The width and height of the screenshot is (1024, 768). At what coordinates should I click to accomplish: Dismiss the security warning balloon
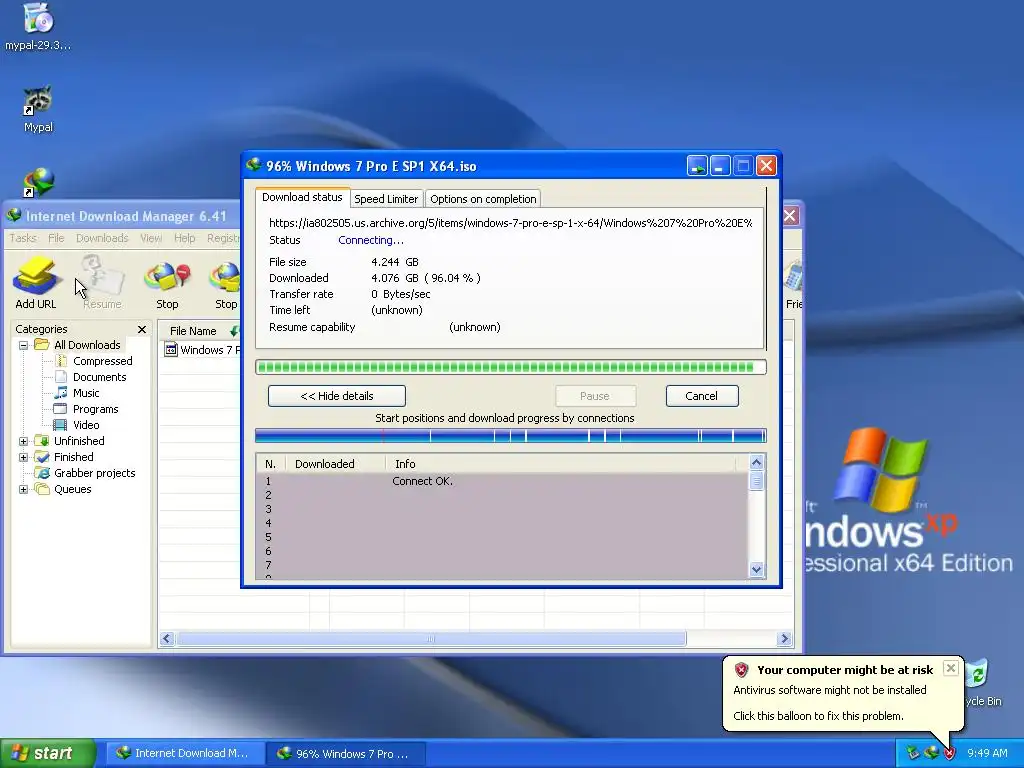(x=951, y=667)
